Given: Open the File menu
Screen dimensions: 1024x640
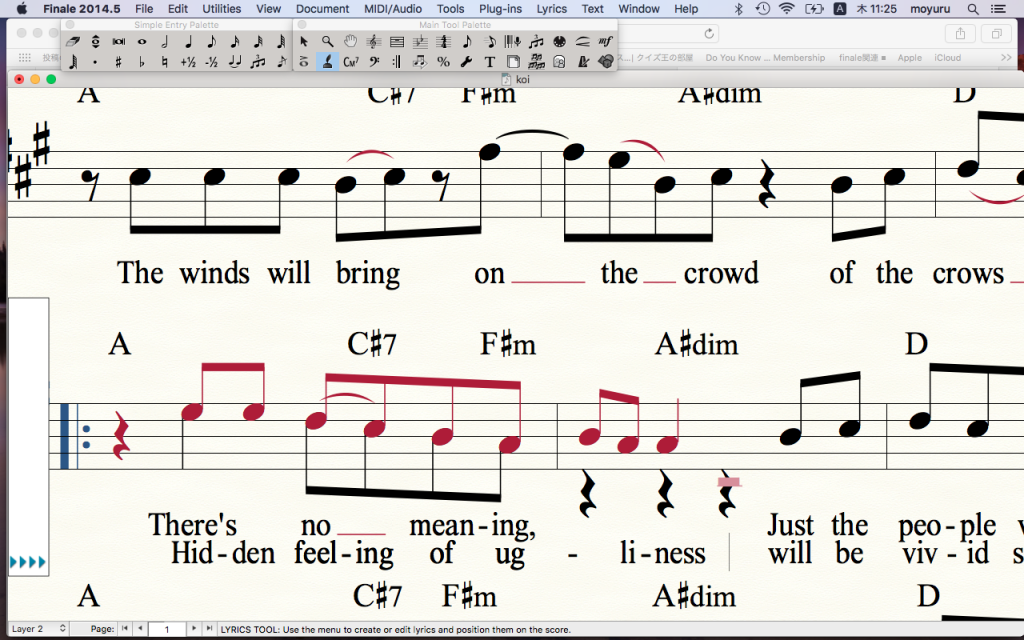Looking at the screenshot, I should (x=144, y=8).
